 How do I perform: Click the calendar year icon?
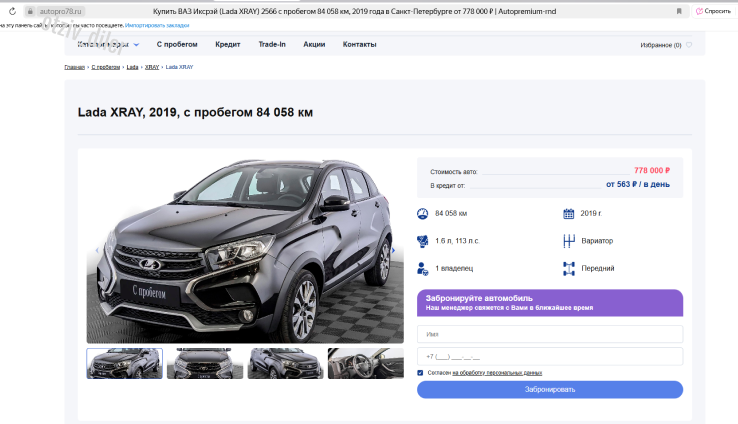point(569,214)
